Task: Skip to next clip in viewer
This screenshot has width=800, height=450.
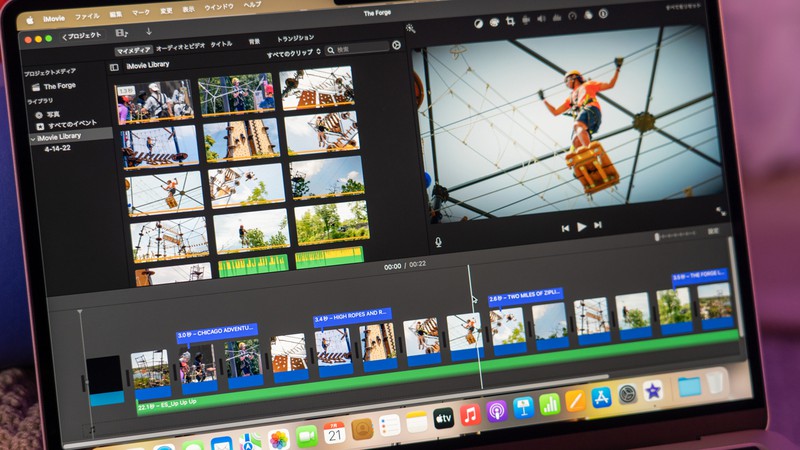Action: (598, 225)
